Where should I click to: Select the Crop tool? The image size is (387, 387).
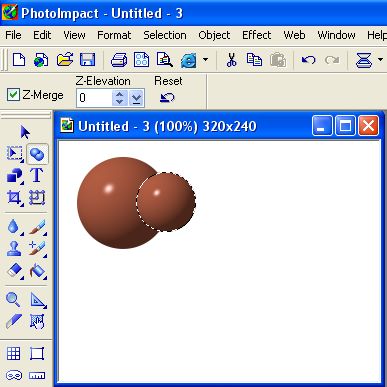(15, 198)
